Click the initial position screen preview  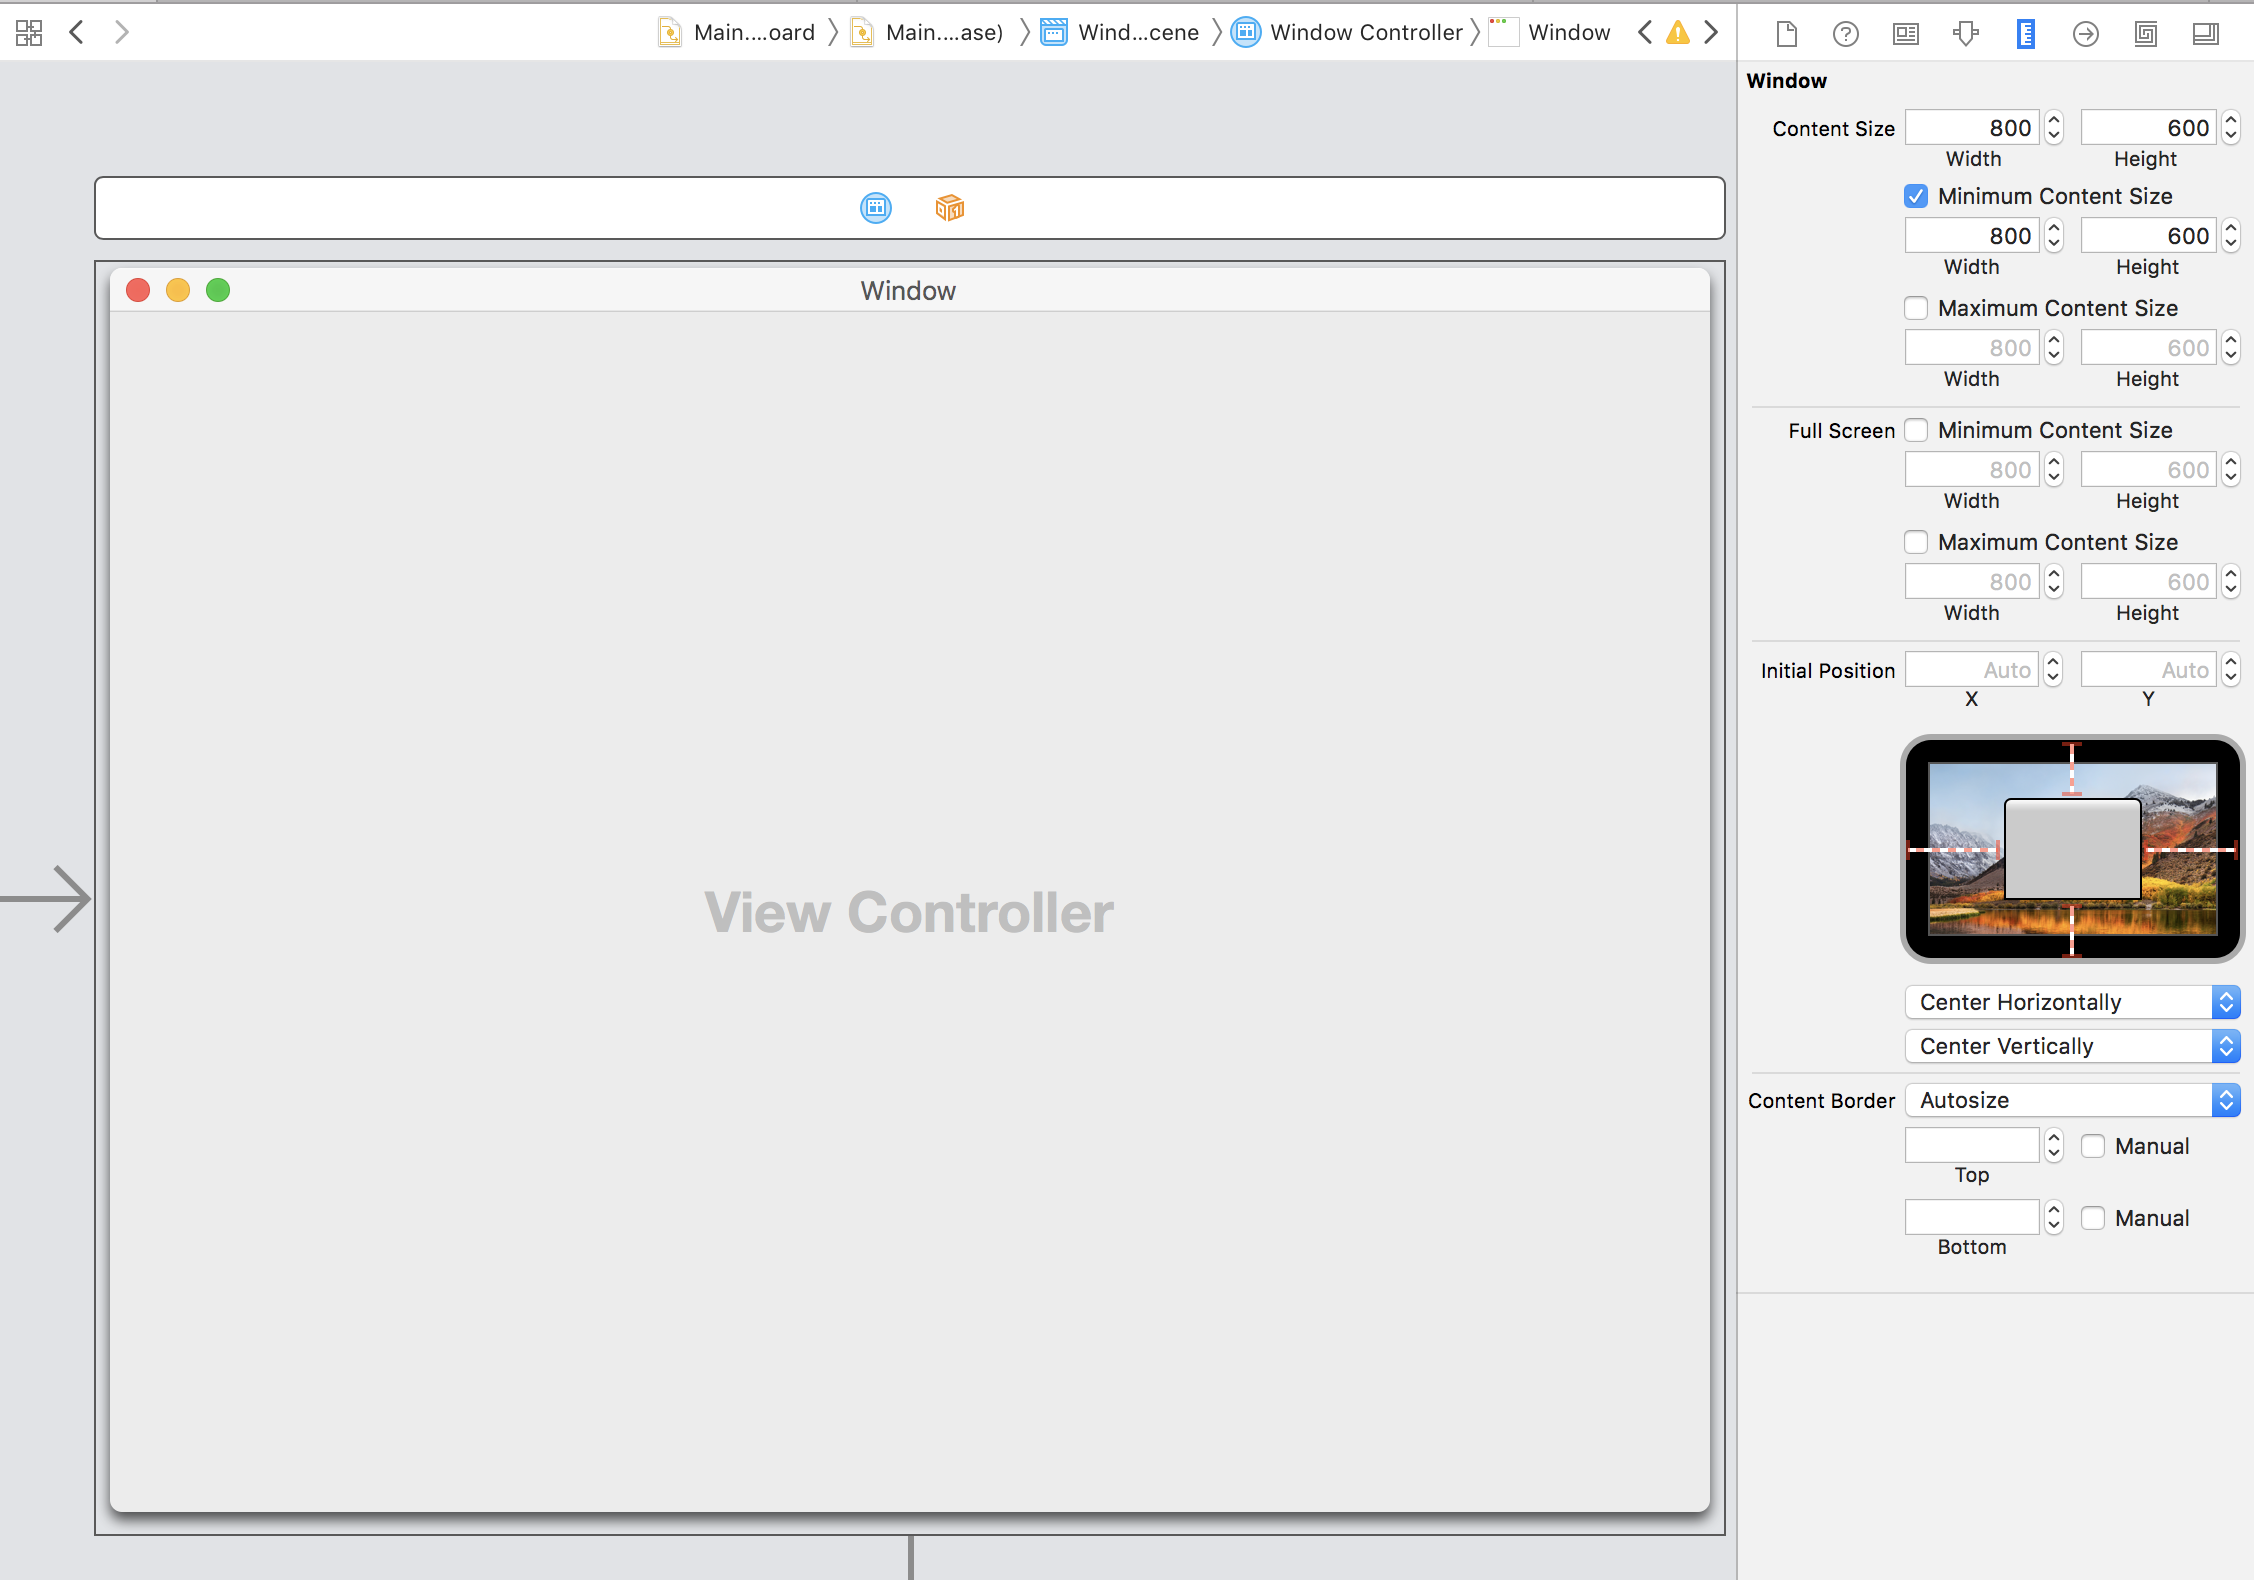point(2071,849)
